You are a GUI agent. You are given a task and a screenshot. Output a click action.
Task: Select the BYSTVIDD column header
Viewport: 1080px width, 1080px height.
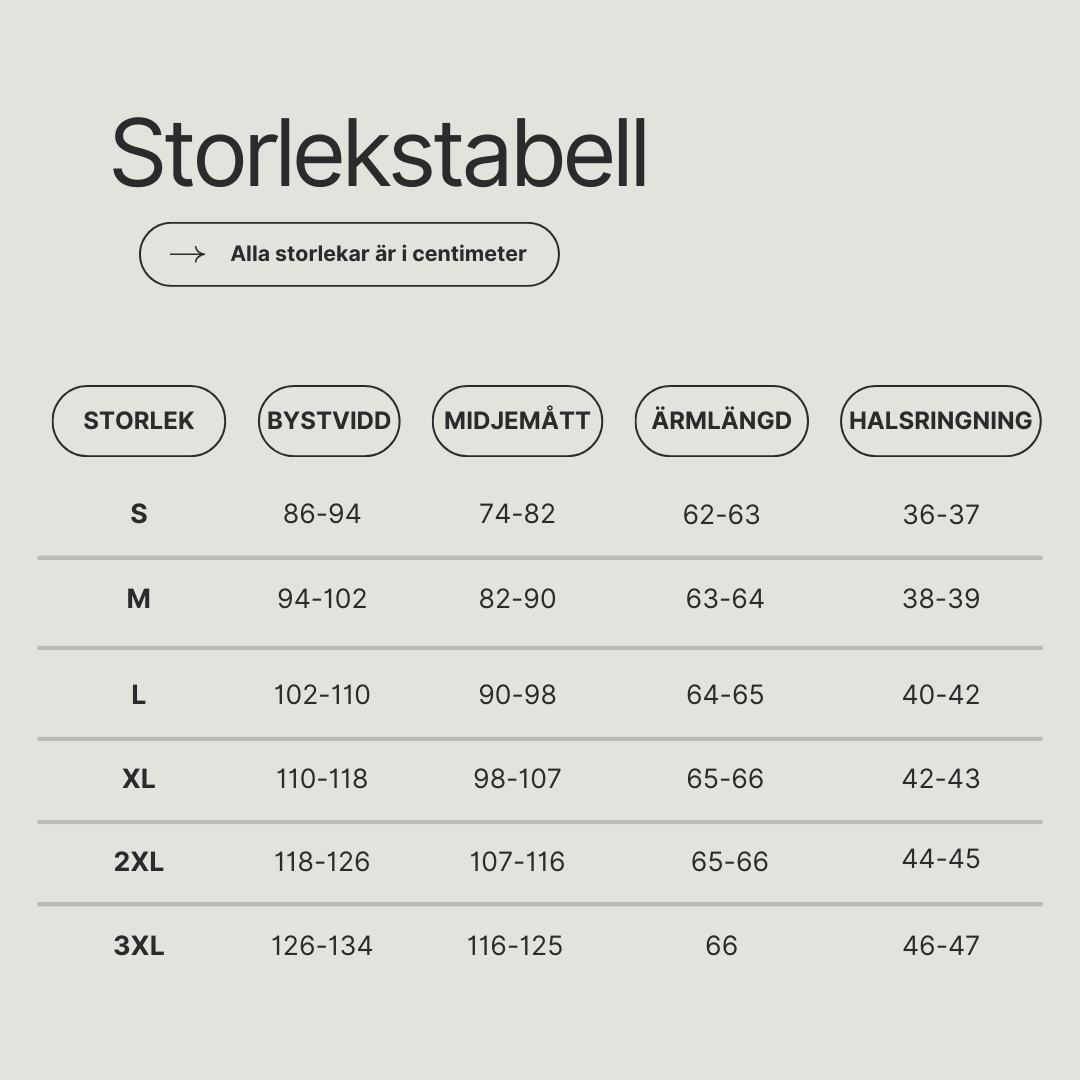click(329, 421)
